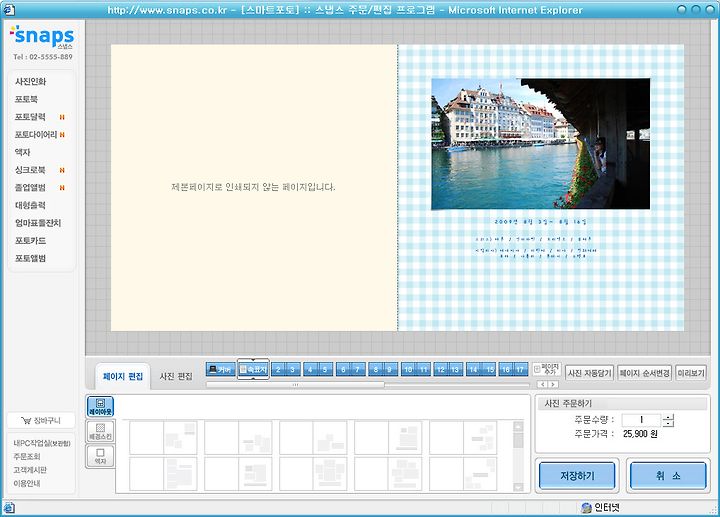Open the 포토앨범 menu item
Viewport: 720px width, 517px height.
coord(30,258)
